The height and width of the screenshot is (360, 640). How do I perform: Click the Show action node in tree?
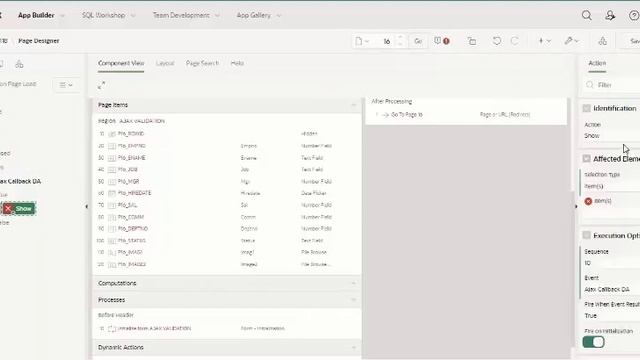tap(19, 209)
